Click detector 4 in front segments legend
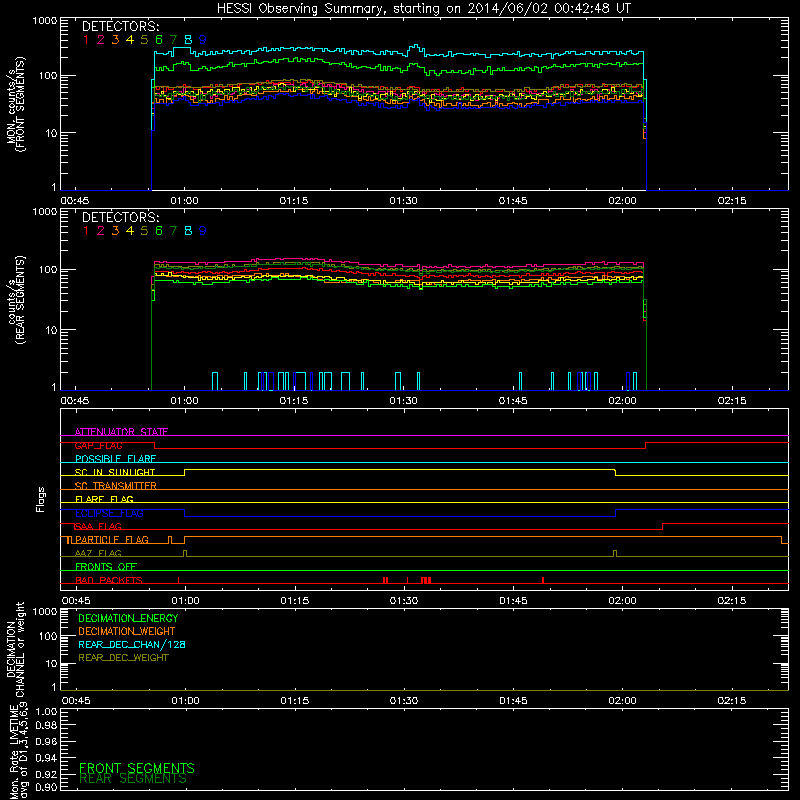The width and height of the screenshot is (800, 800). pyautogui.click(x=130, y=40)
